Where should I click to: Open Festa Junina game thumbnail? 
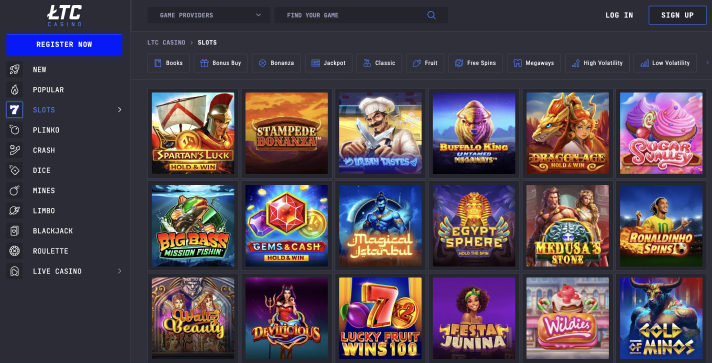click(474, 318)
